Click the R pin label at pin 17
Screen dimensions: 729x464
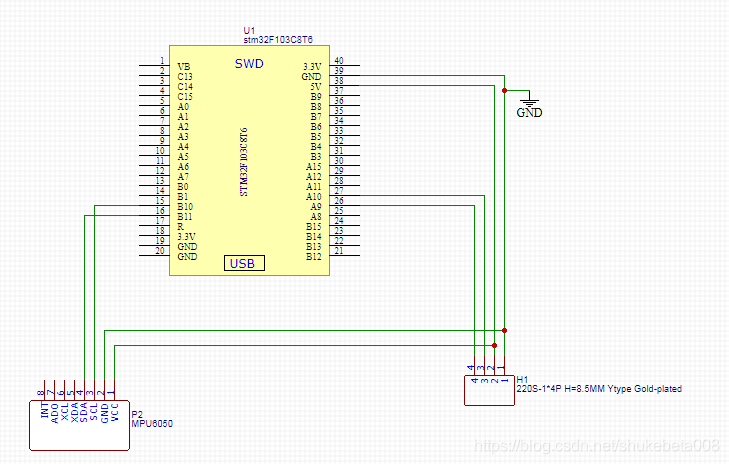coord(180,226)
